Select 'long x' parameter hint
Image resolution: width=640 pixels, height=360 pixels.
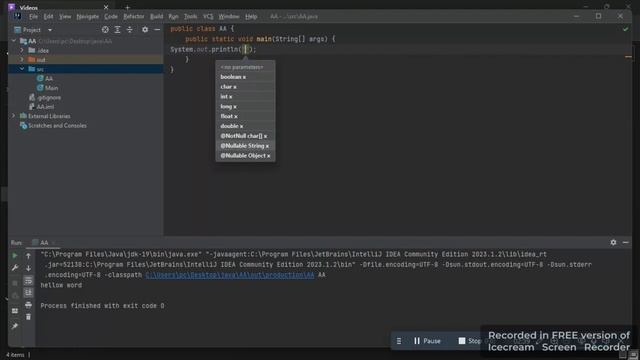tap(245, 106)
